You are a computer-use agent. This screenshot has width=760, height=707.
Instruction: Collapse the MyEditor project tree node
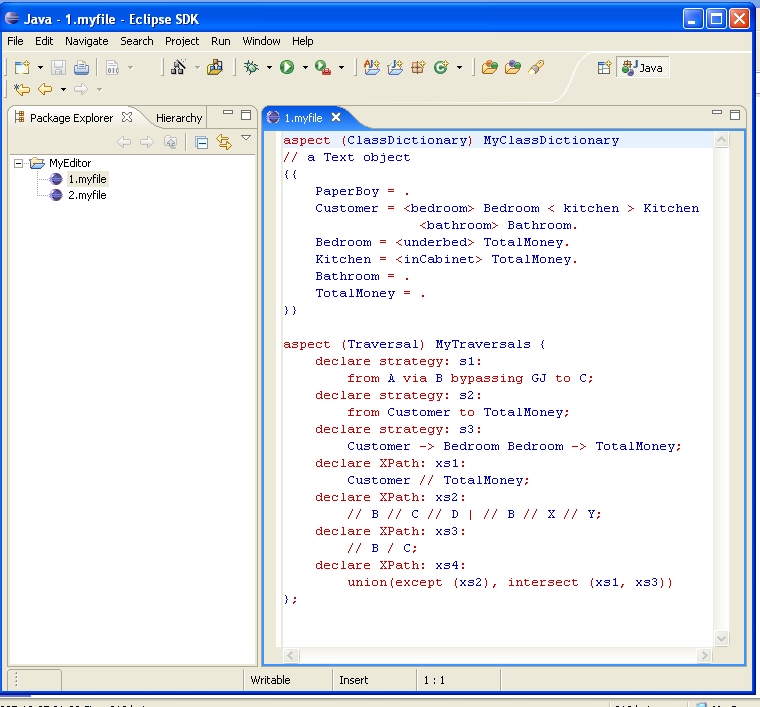pyautogui.click(x=19, y=163)
